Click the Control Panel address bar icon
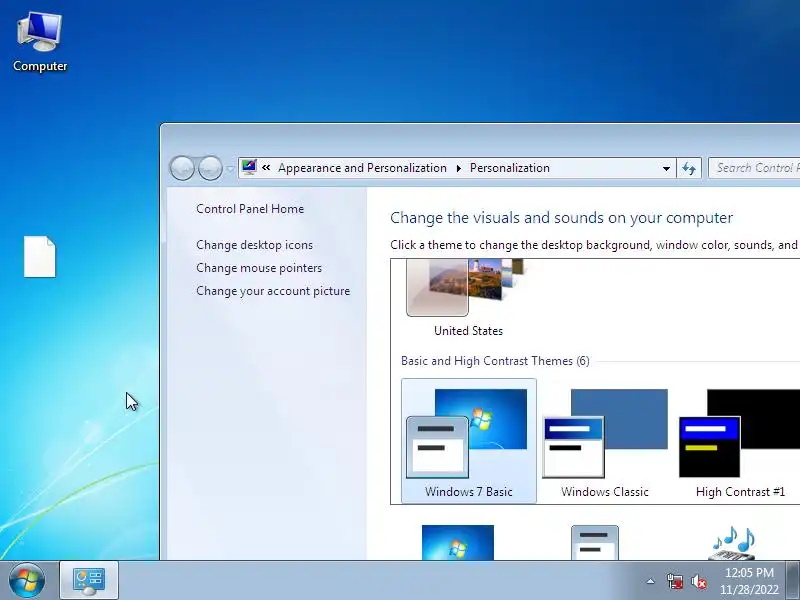 pyautogui.click(x=249, y=167)
